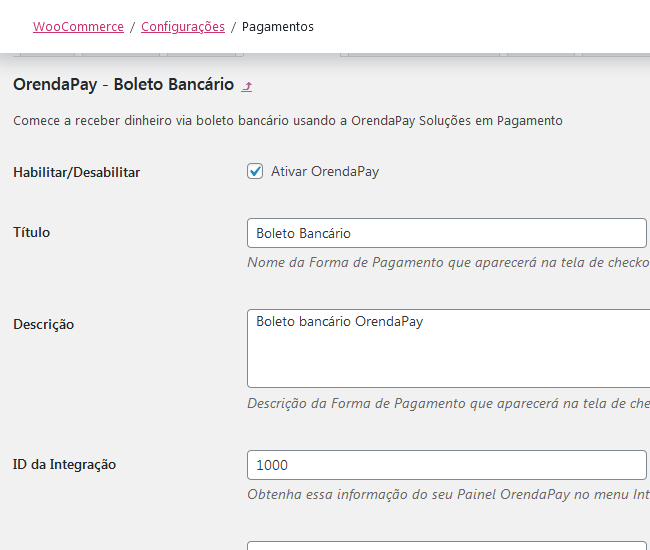Go to the Configurações breadcrumb link

pyautogui.click(x=183, y=27)
